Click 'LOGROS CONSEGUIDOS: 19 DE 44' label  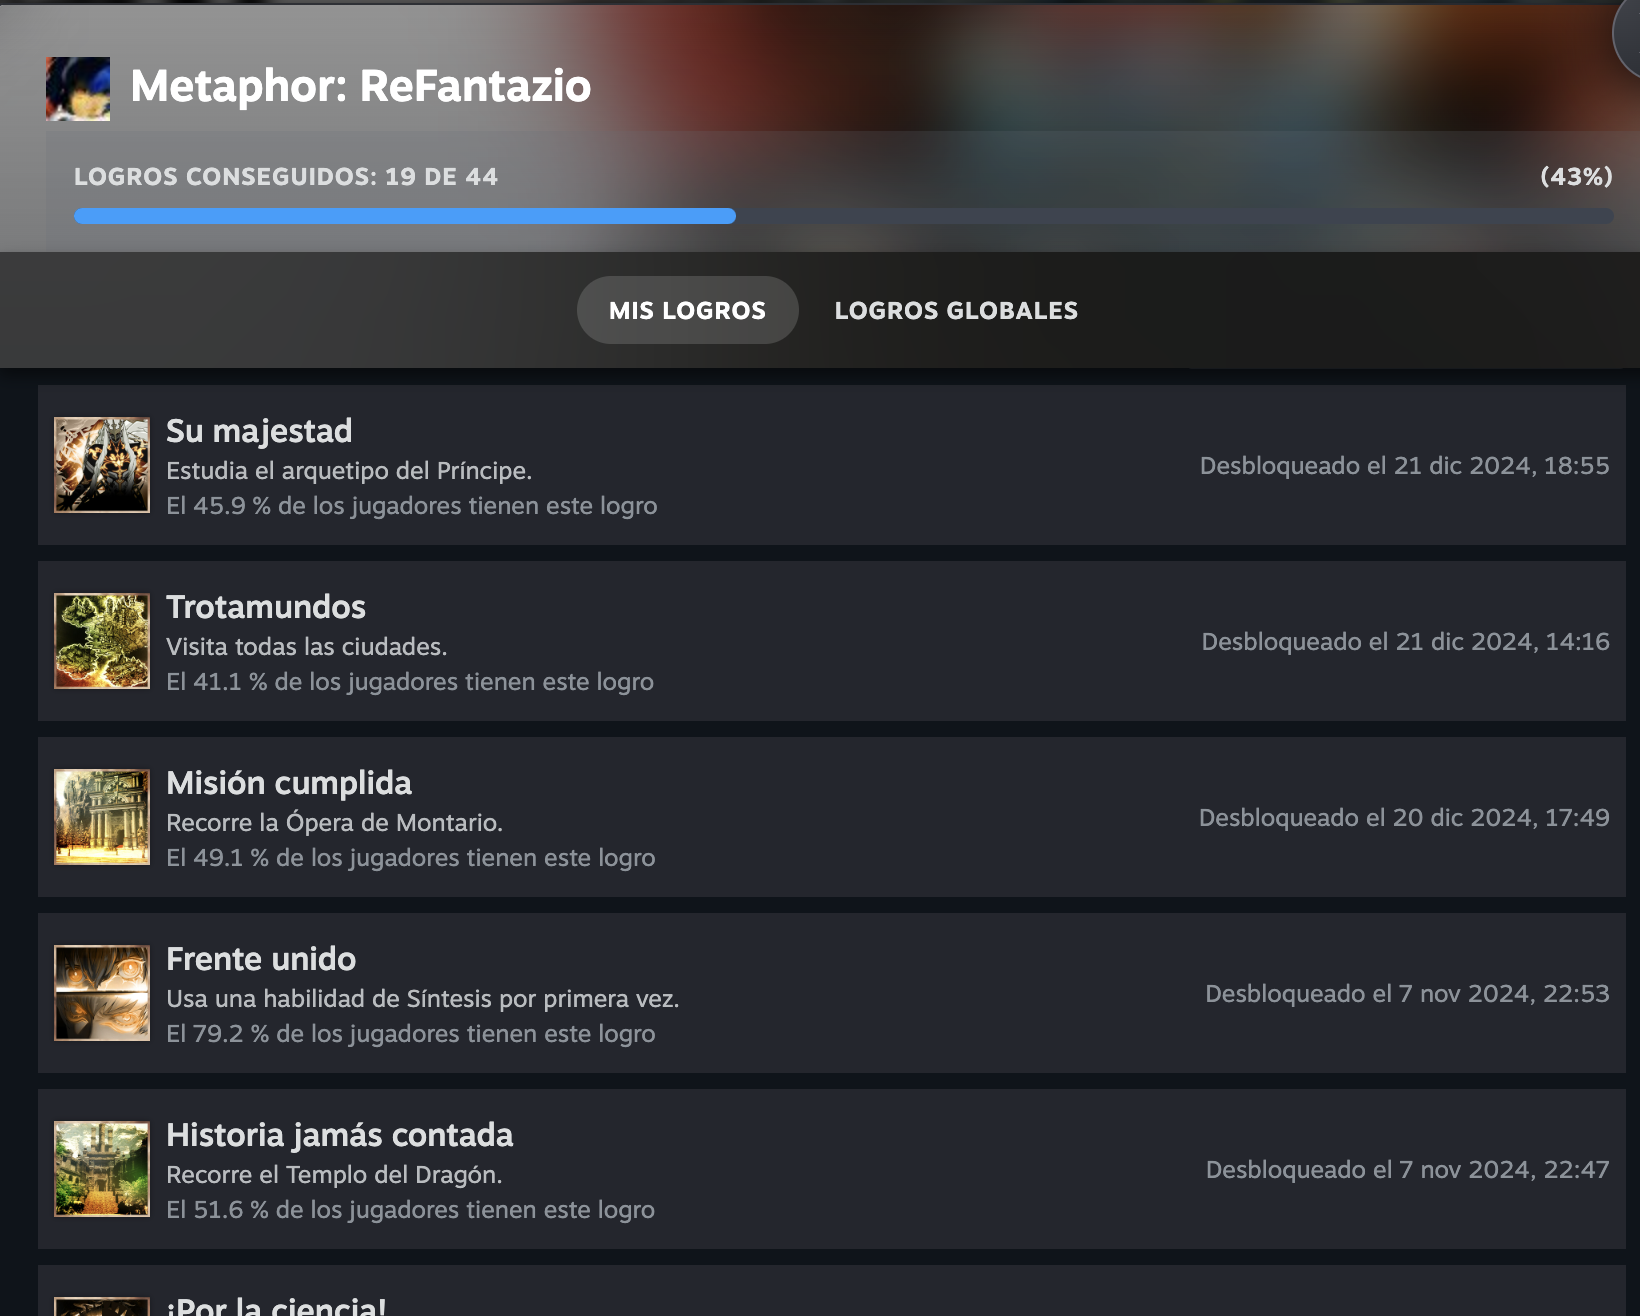point(286,177)
